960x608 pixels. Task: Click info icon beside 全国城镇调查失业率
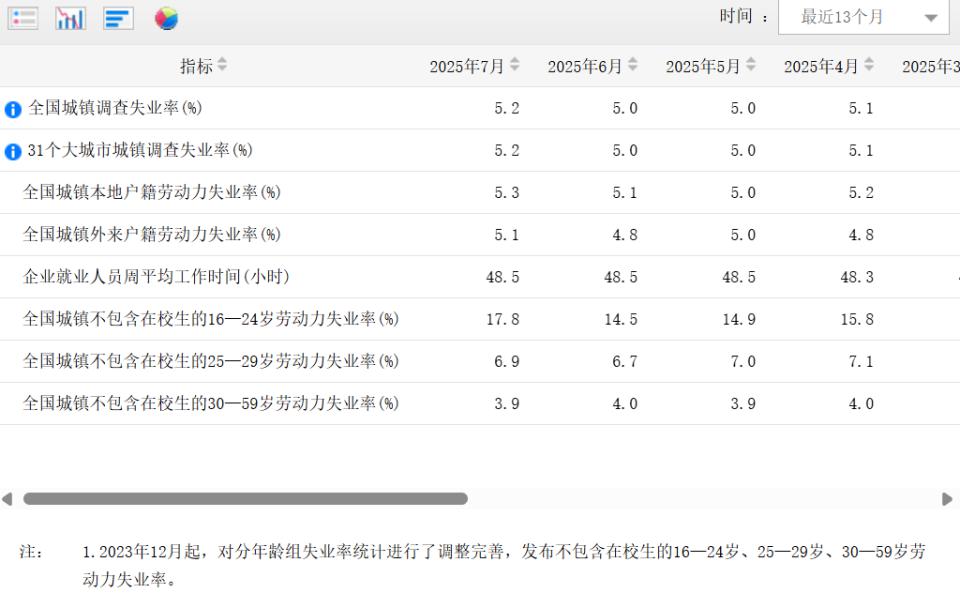(13, 109)
